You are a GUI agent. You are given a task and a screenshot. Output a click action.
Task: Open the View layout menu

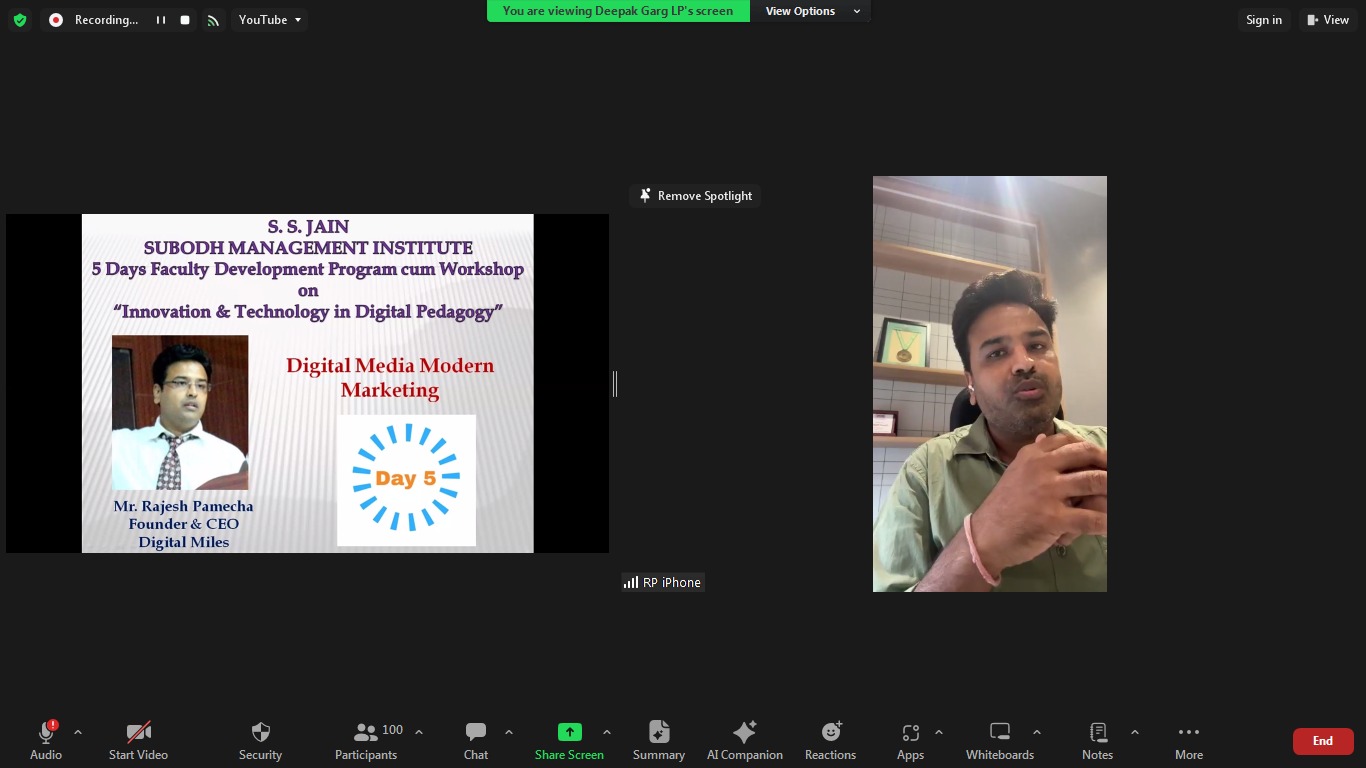coord(1327,20)
